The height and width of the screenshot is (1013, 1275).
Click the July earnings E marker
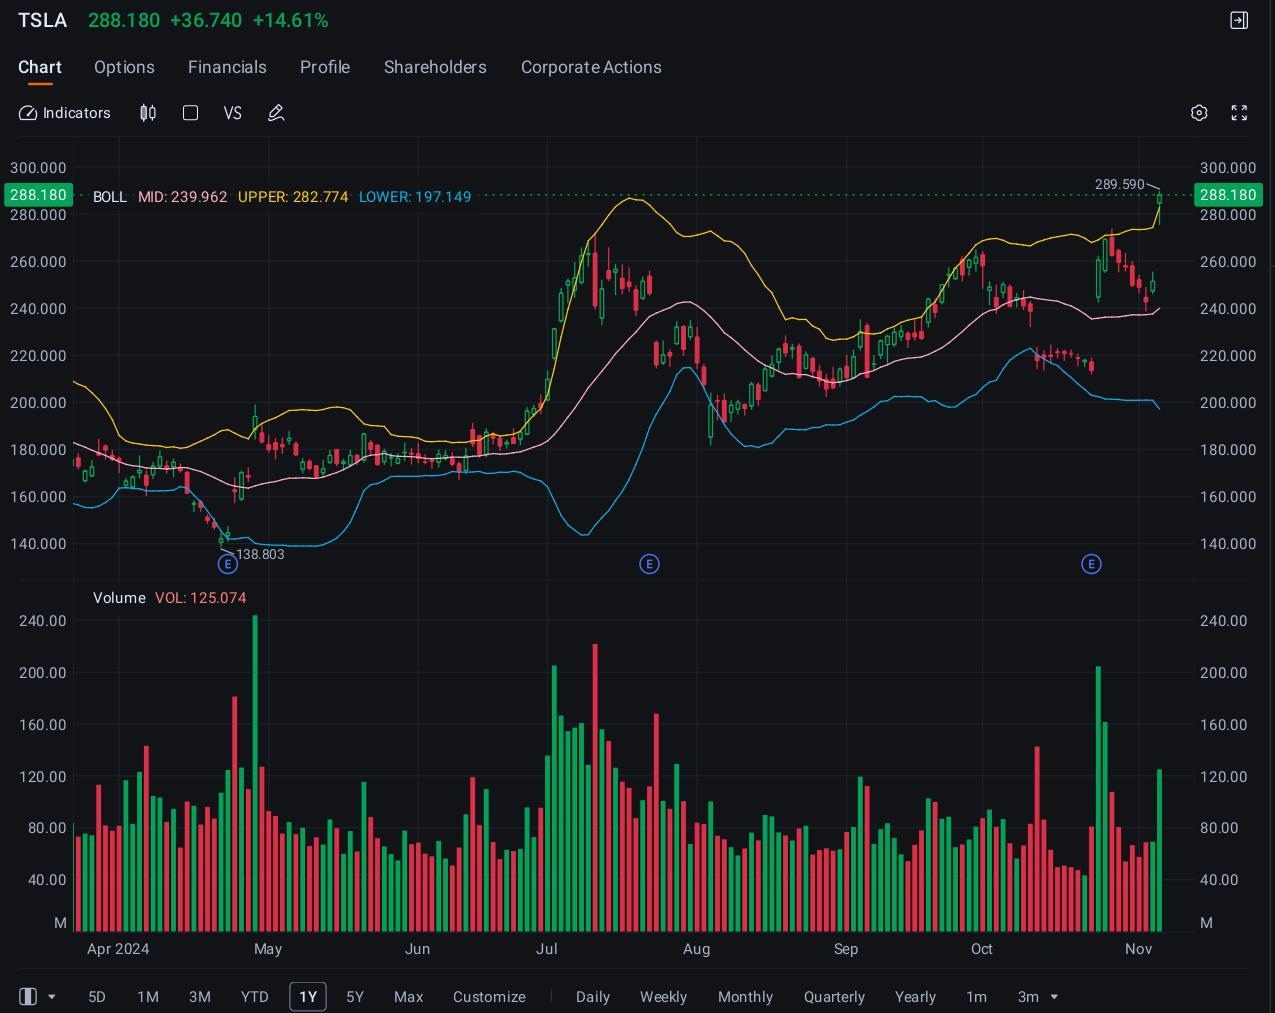click(x=649, y=564)
